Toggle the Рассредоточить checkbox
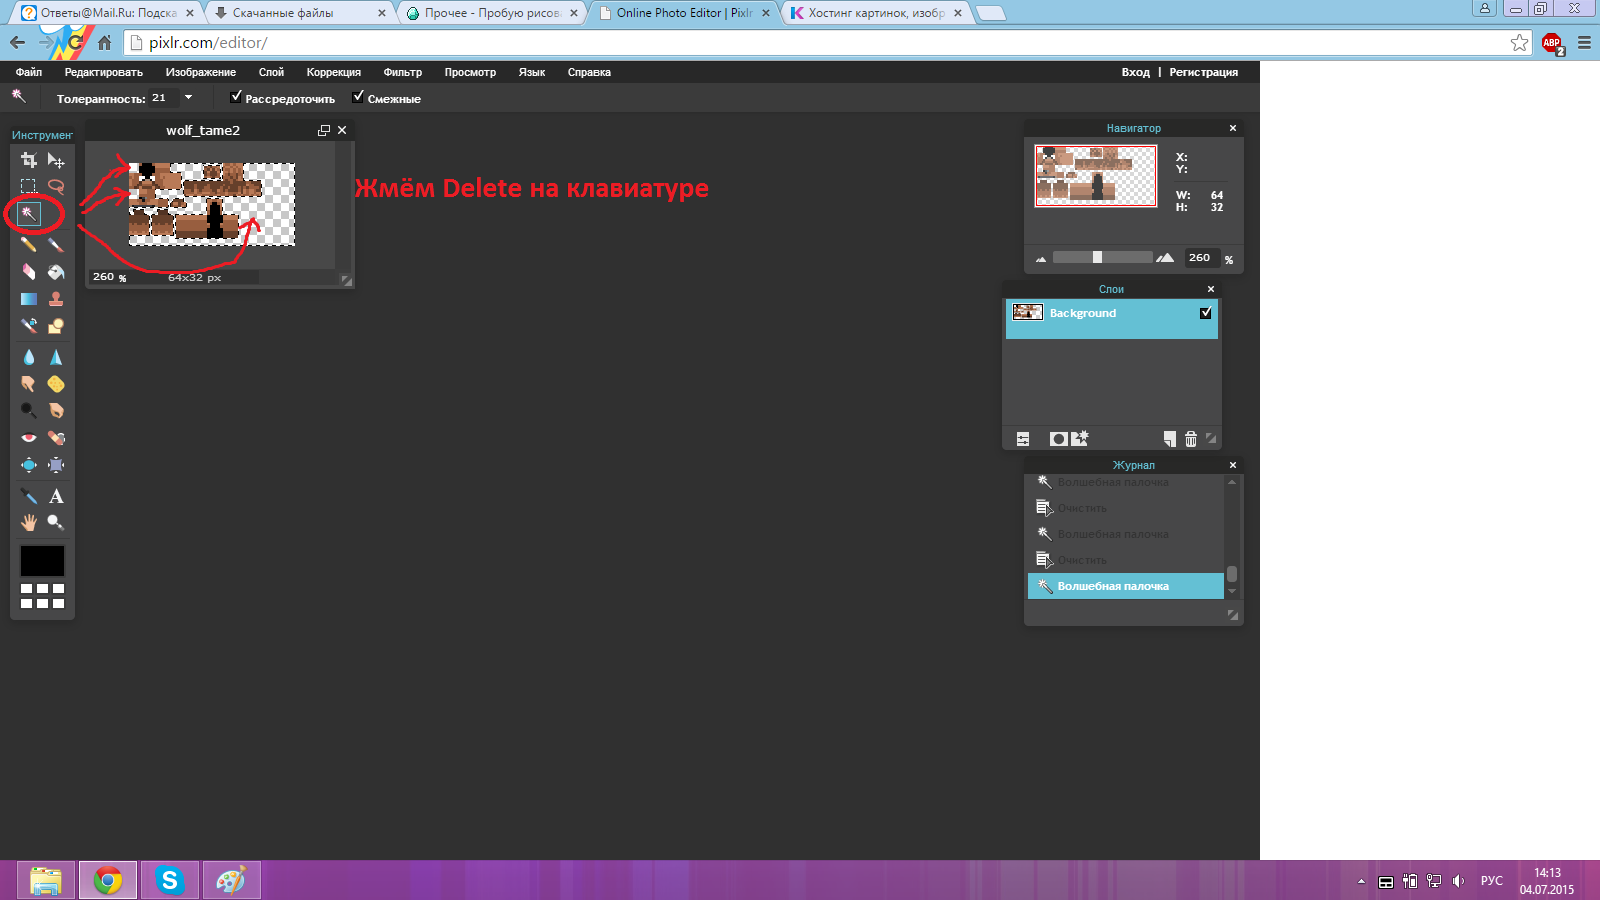1600x900 pixels. (236, 97)
